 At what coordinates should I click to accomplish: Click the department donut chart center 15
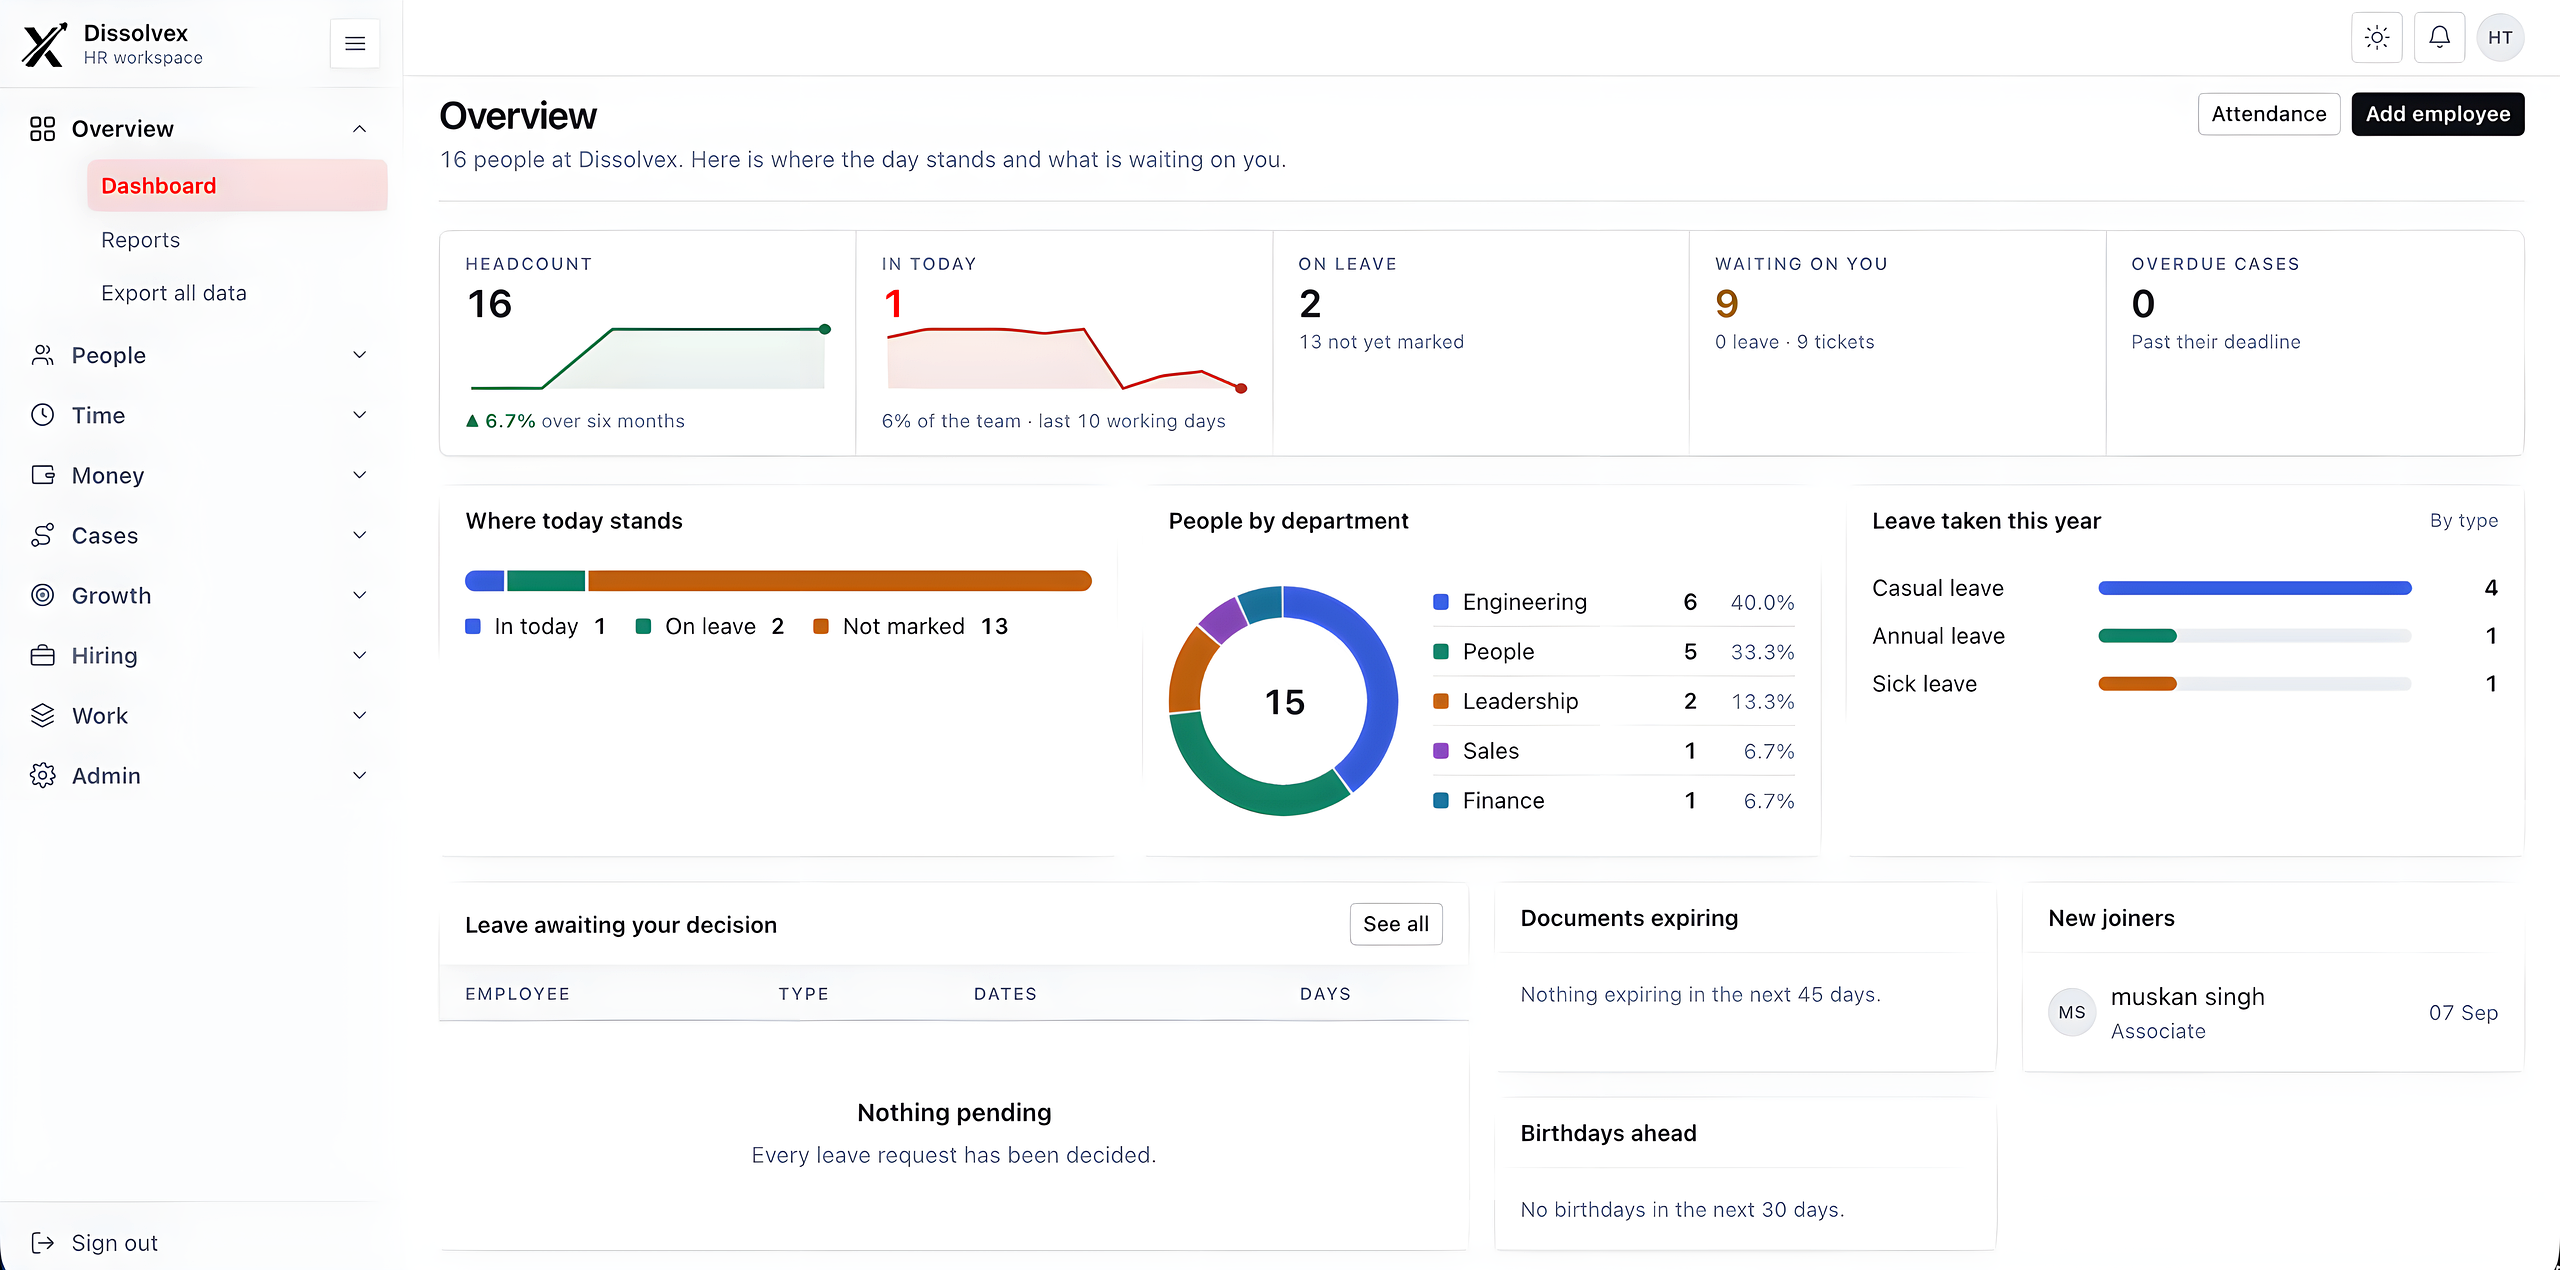[x=1284, y=702]
